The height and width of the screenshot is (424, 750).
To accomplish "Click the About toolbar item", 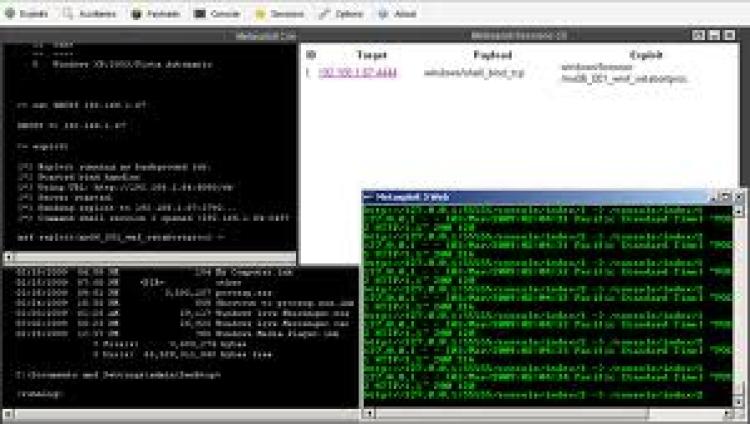I will coord(402,15).
